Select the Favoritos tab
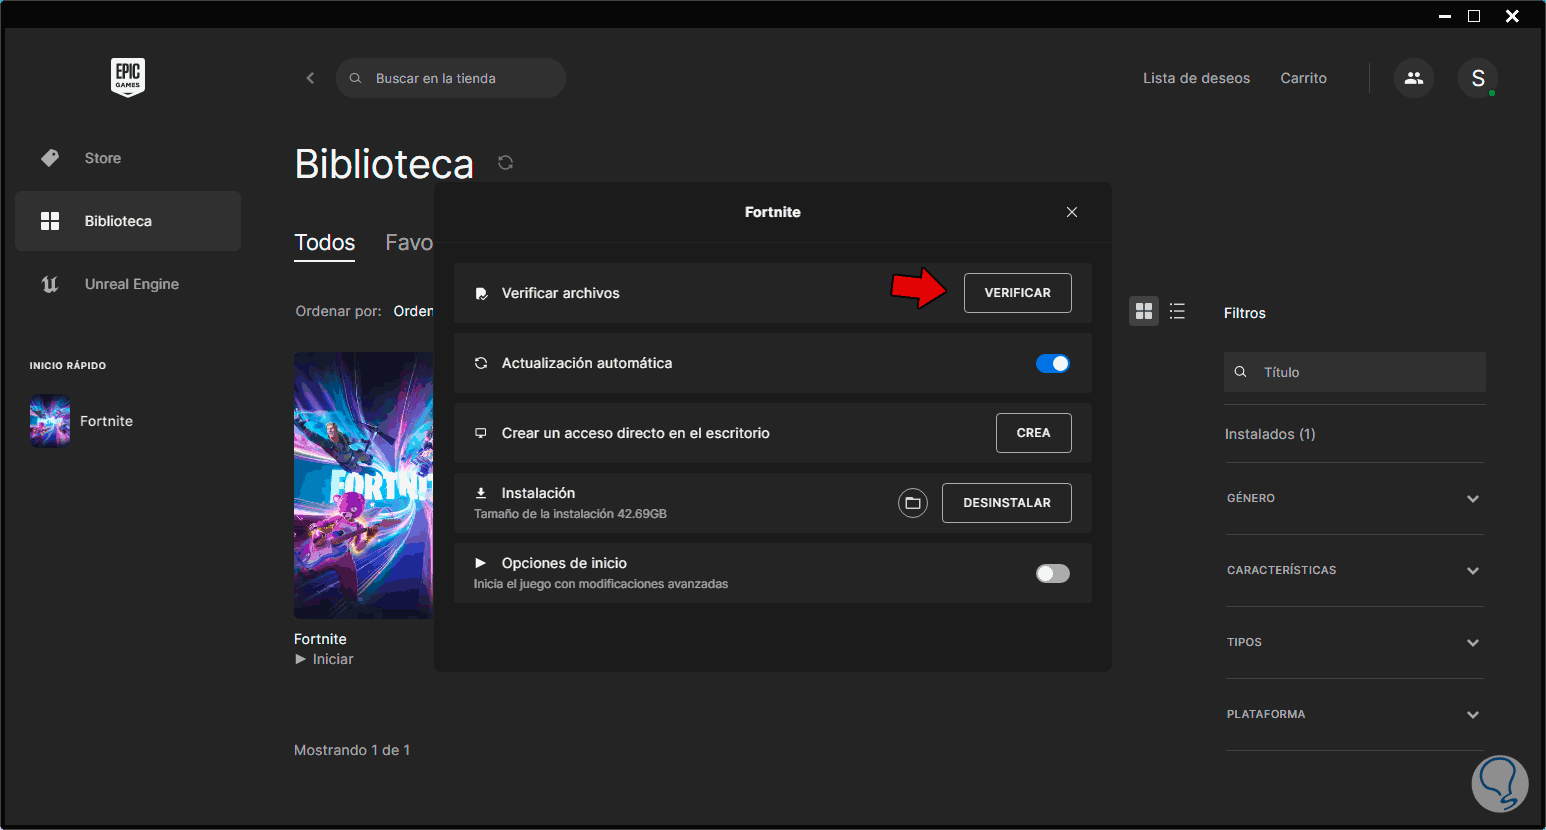The width and height of the screenshot is (1546, 830). 409,243
